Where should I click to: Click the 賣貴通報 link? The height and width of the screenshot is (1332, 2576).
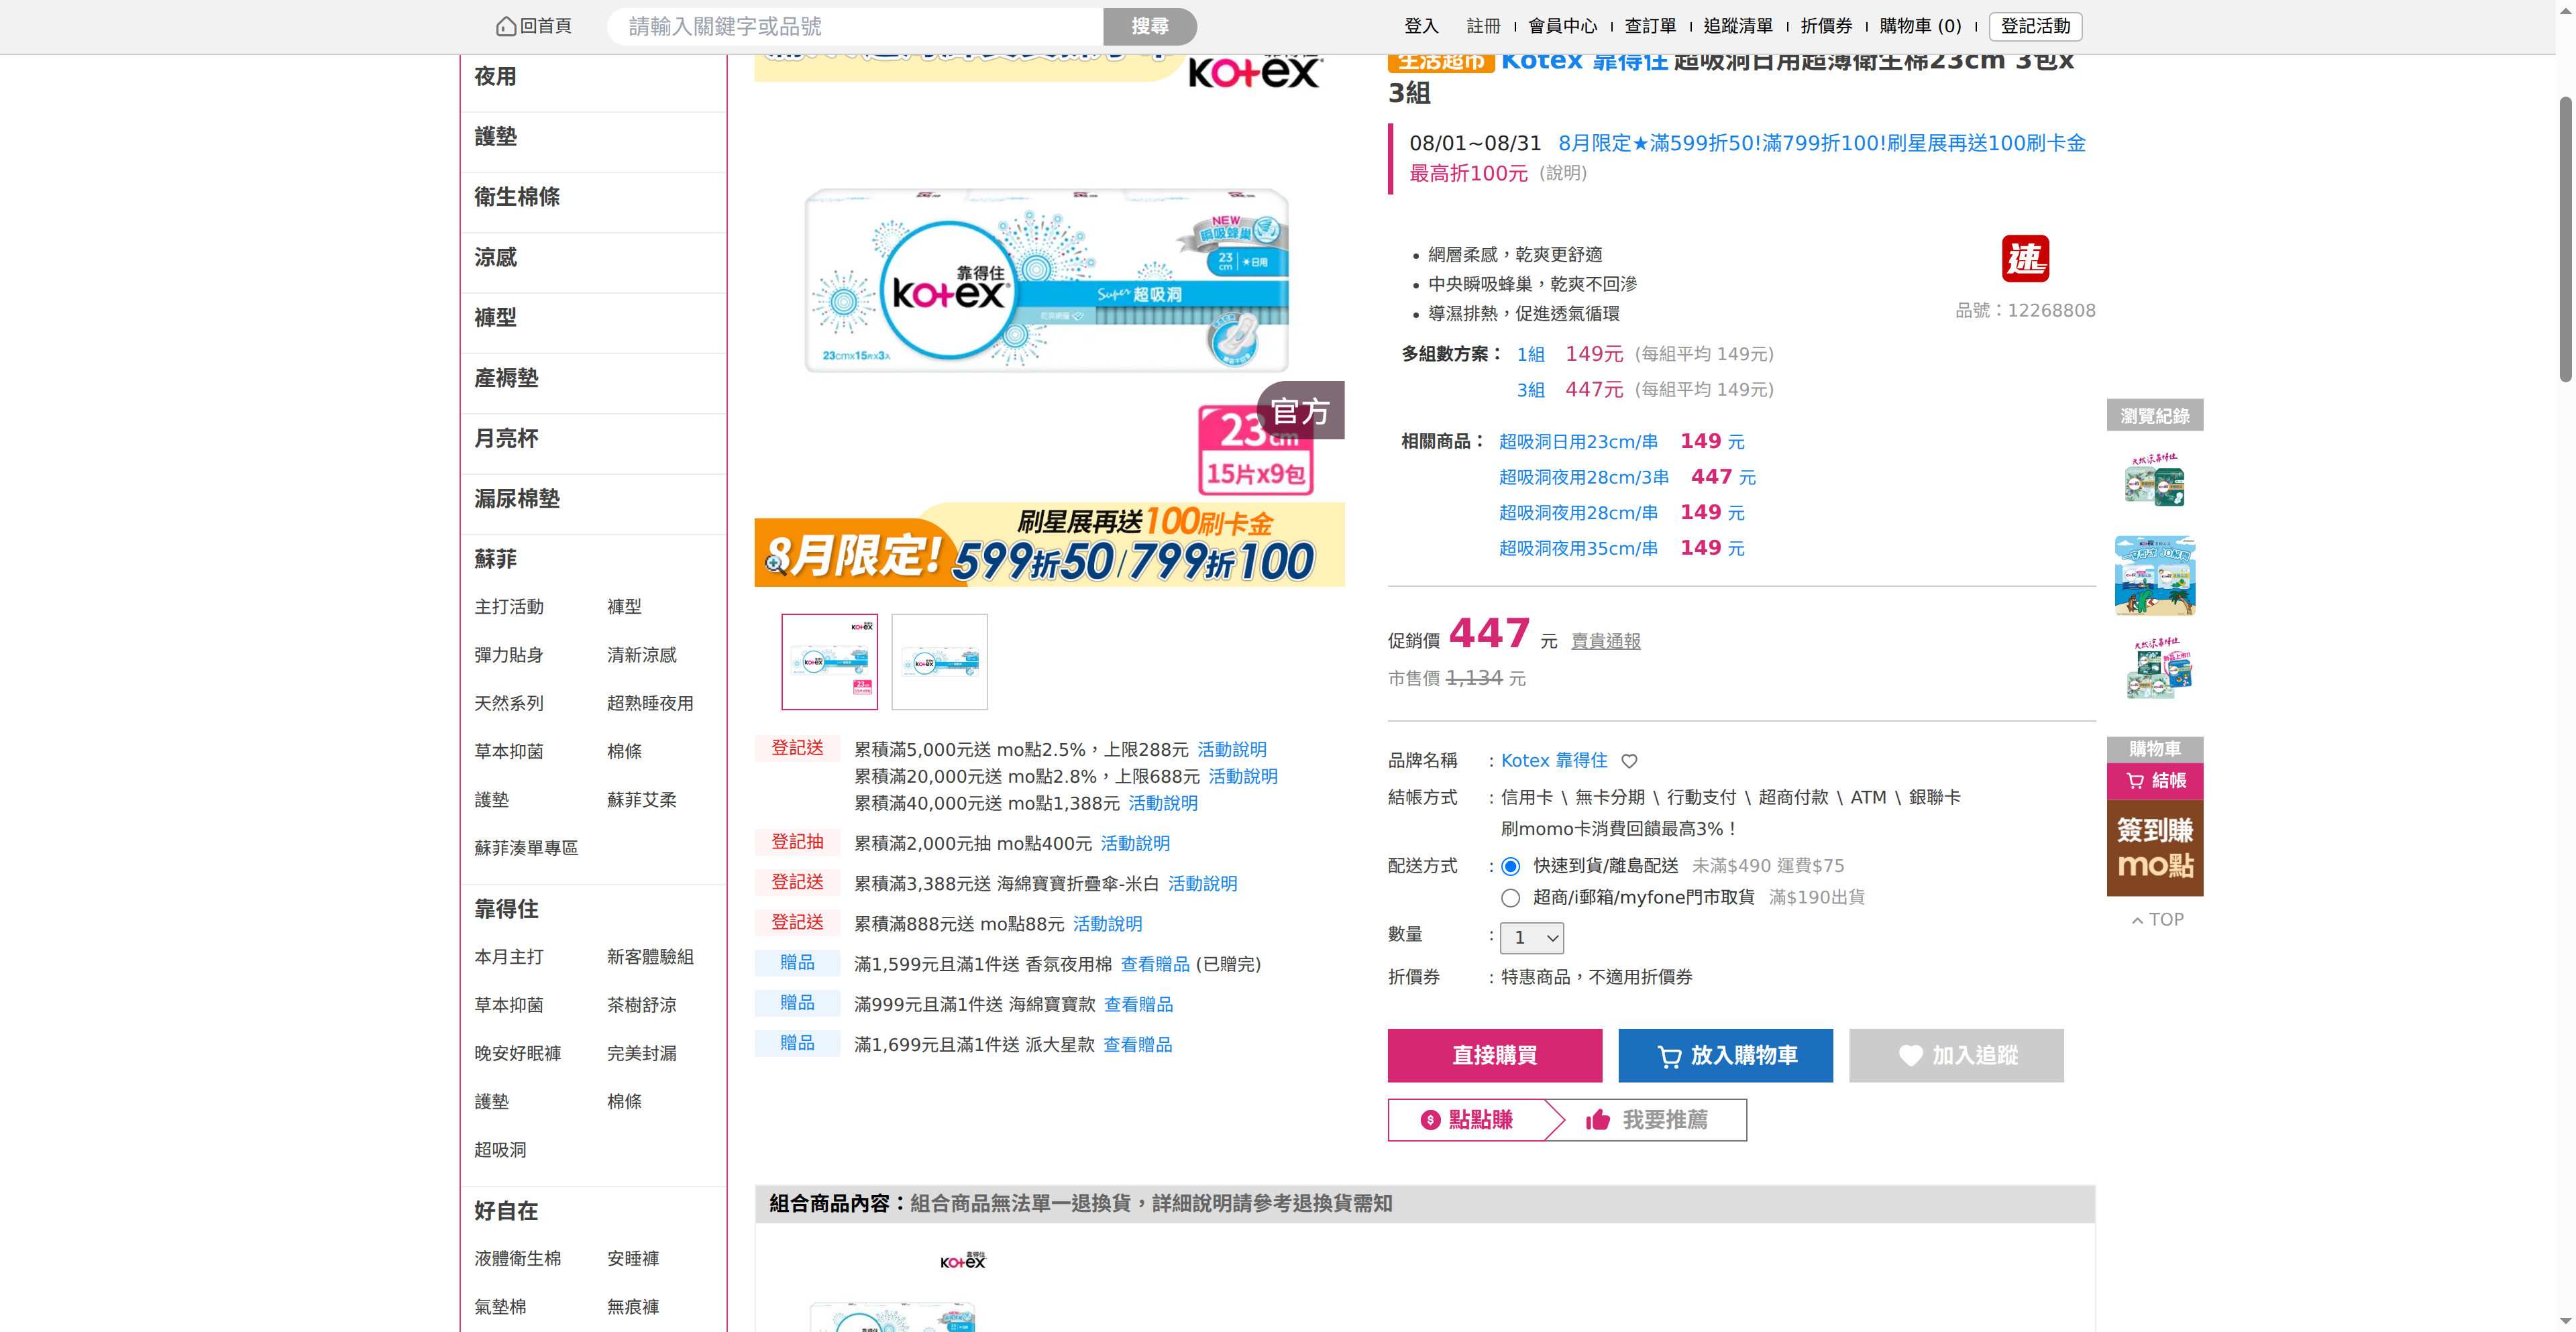pyautogui.click(x=1606, y=641)
